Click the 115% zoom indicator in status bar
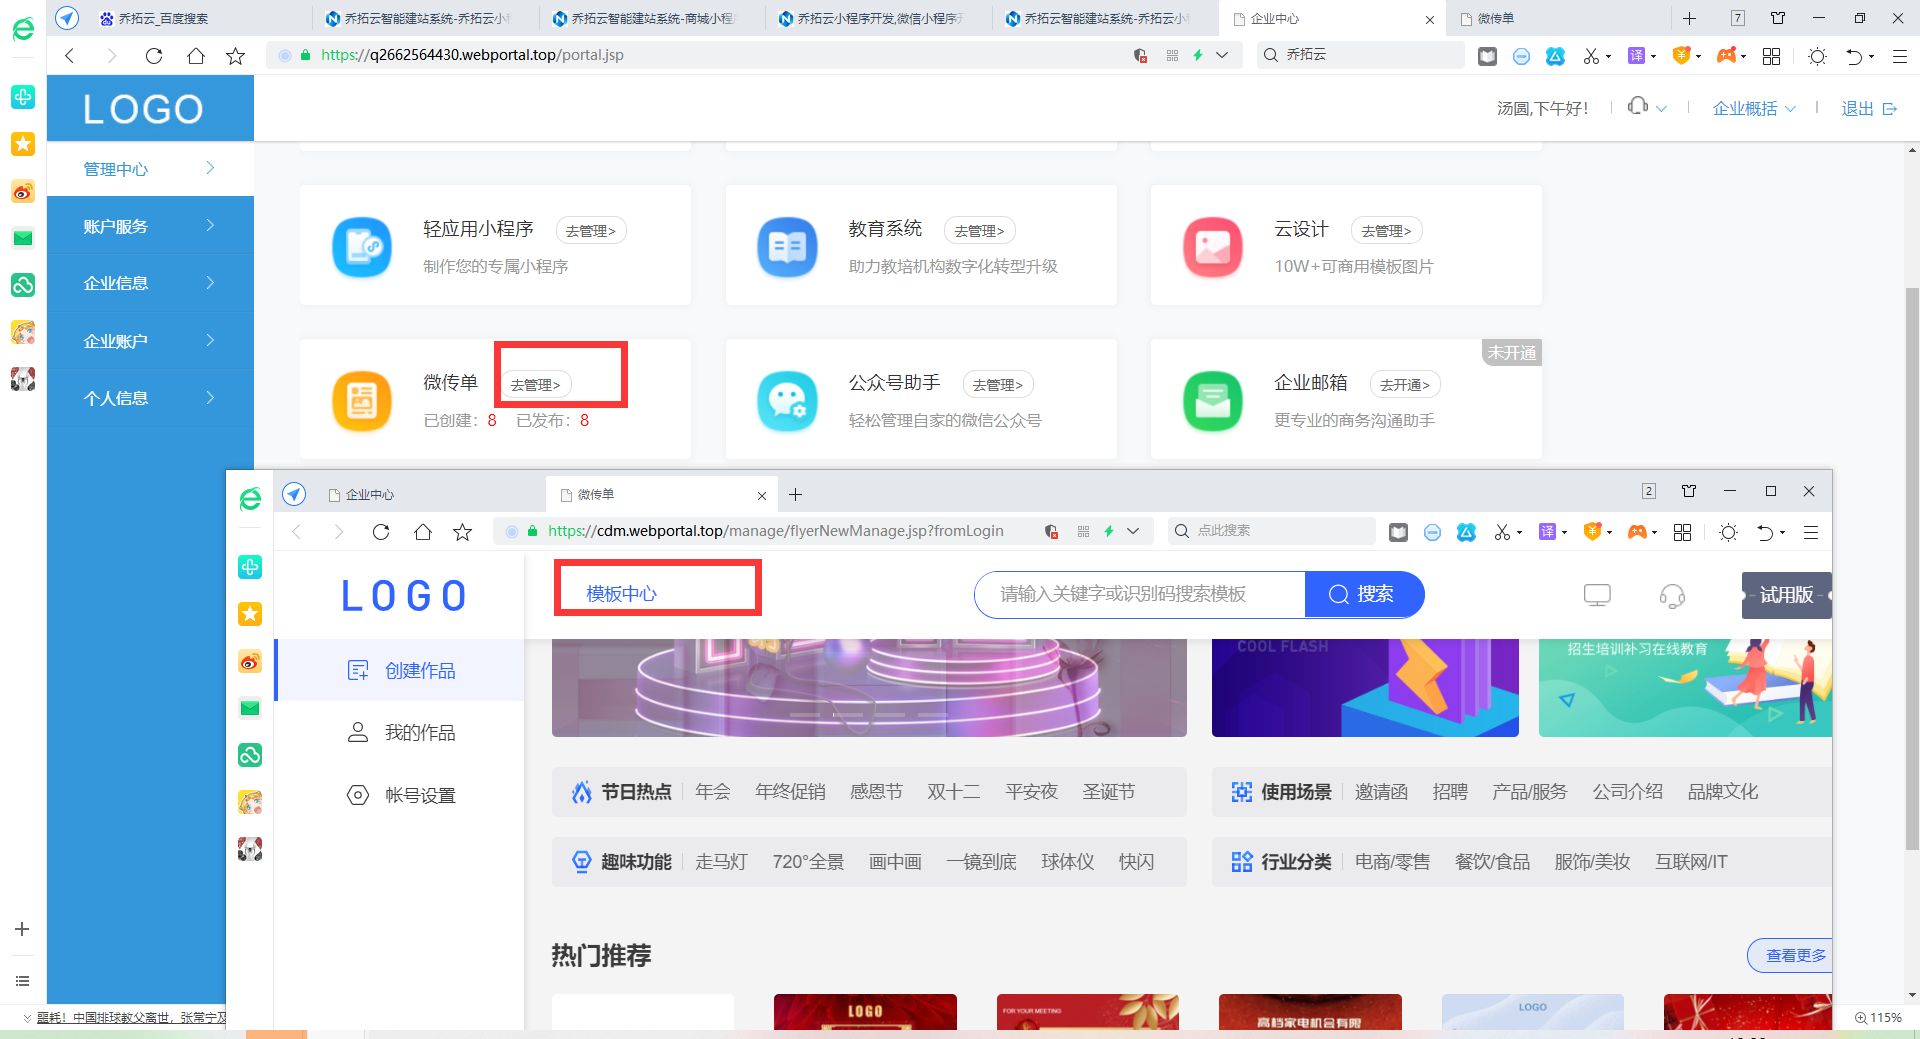 coord(1878,1017)
